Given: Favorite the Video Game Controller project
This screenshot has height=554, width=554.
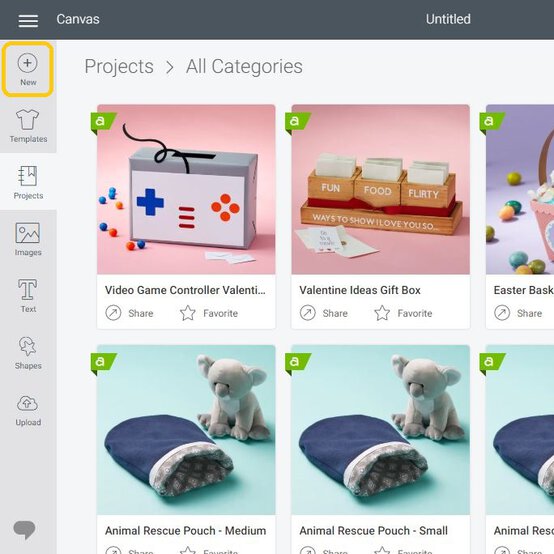Looking at the screenshot, I should tap(209, 313).
